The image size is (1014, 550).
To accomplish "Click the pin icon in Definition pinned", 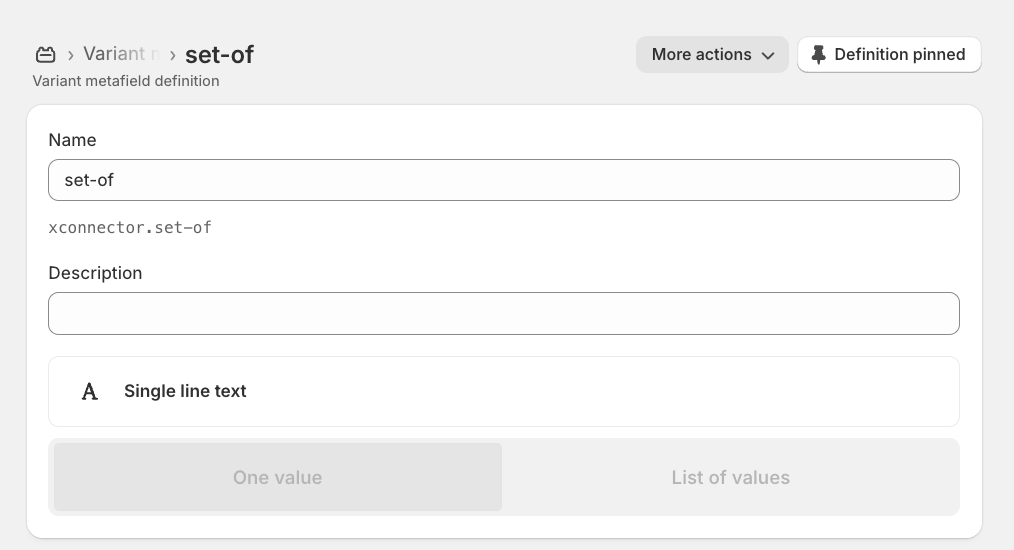I will click(x=818, y=54).
